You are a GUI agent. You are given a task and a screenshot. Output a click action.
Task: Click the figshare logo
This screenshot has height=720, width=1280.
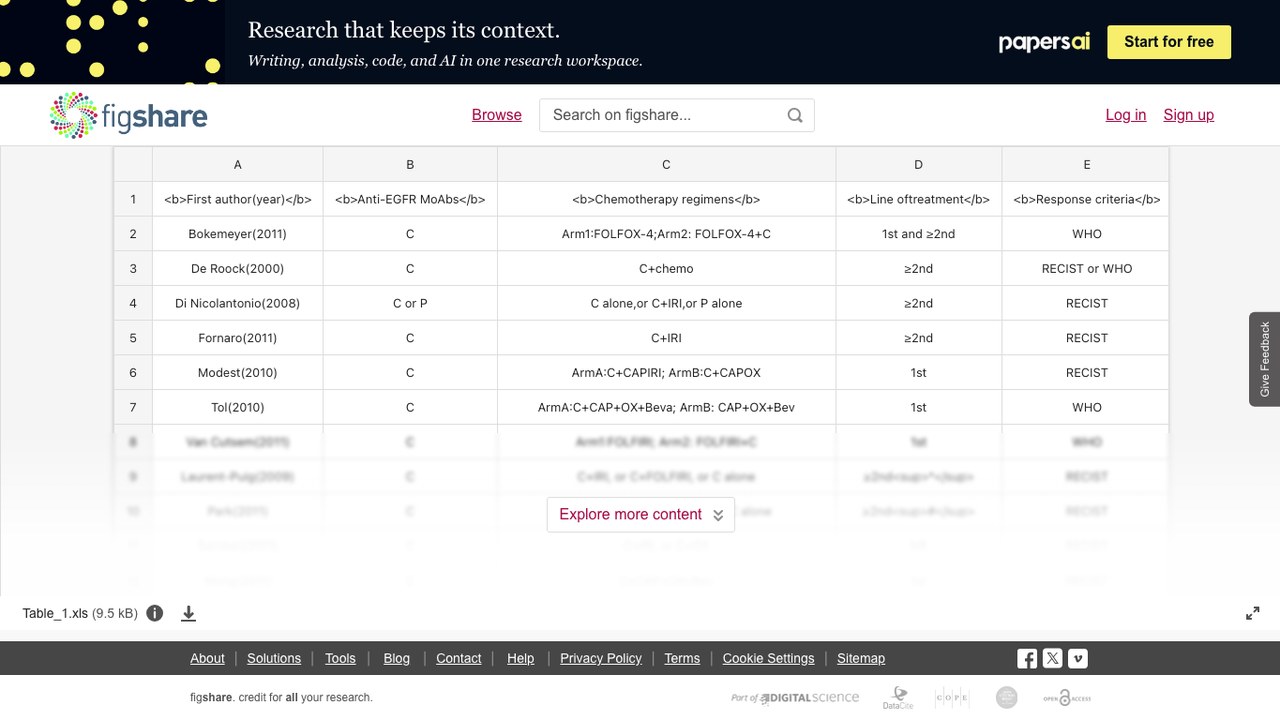point(128,115)
